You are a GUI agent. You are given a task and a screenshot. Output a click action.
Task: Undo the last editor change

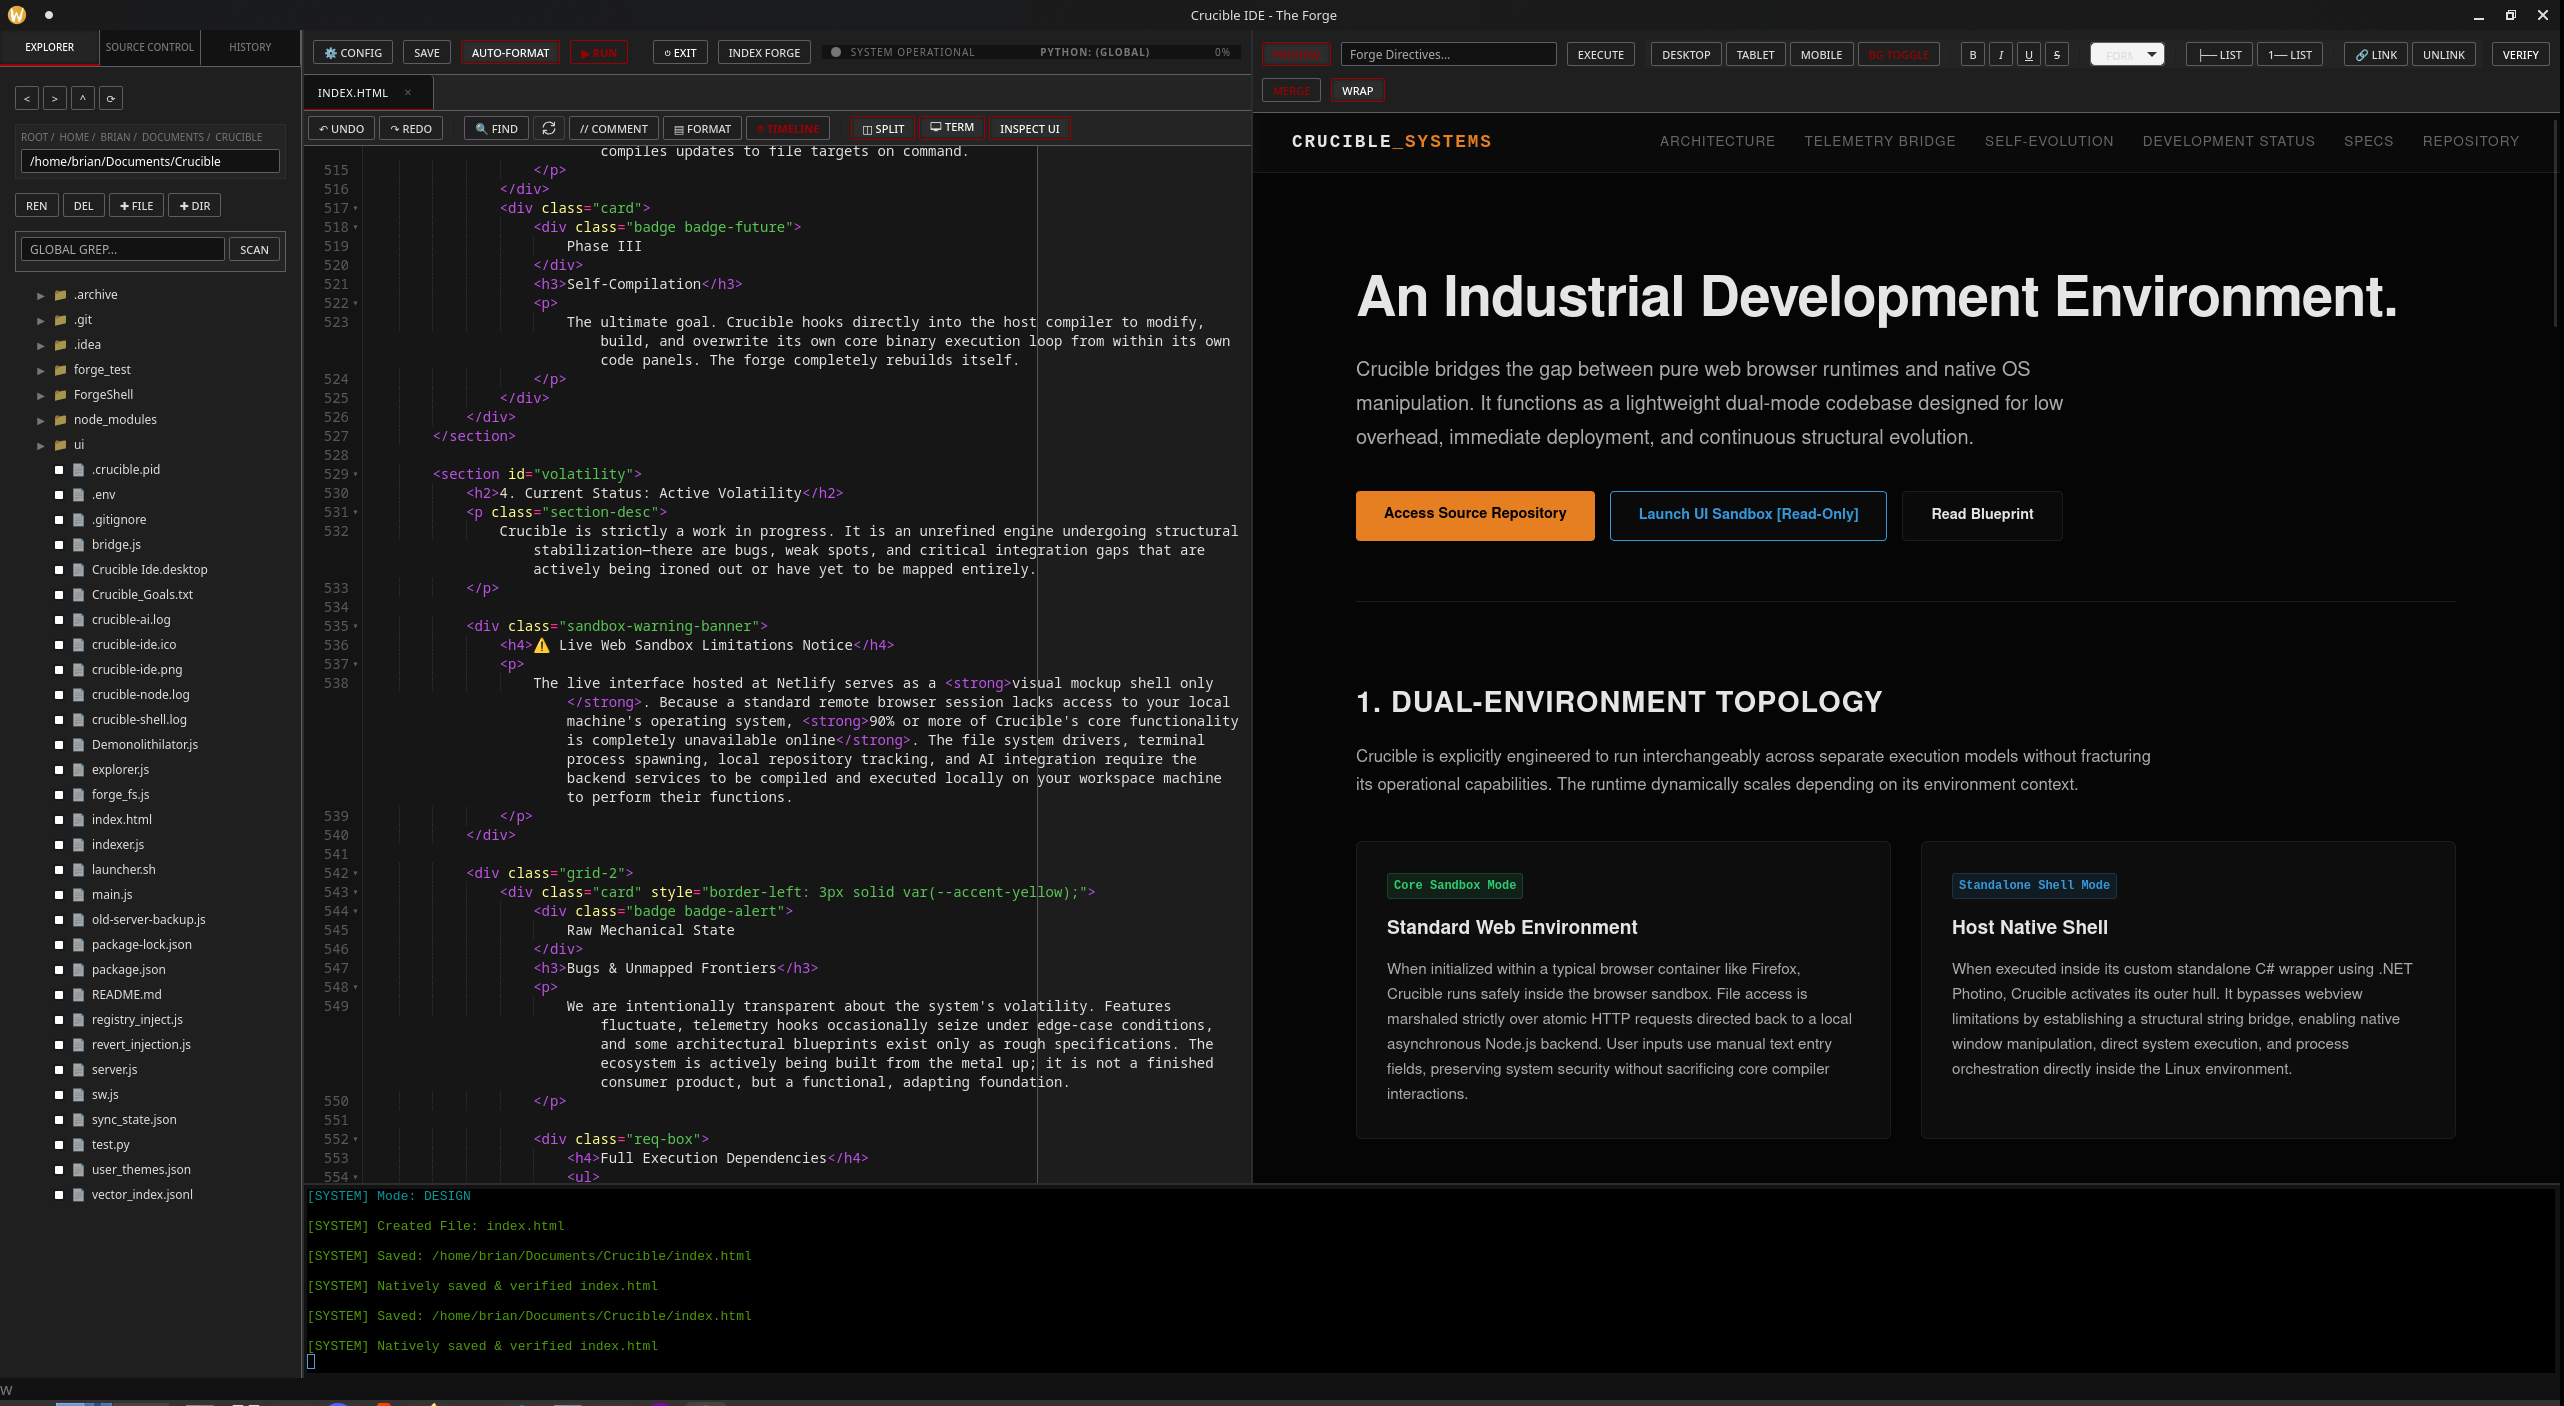pyautogui.click(x=342, y=129)
